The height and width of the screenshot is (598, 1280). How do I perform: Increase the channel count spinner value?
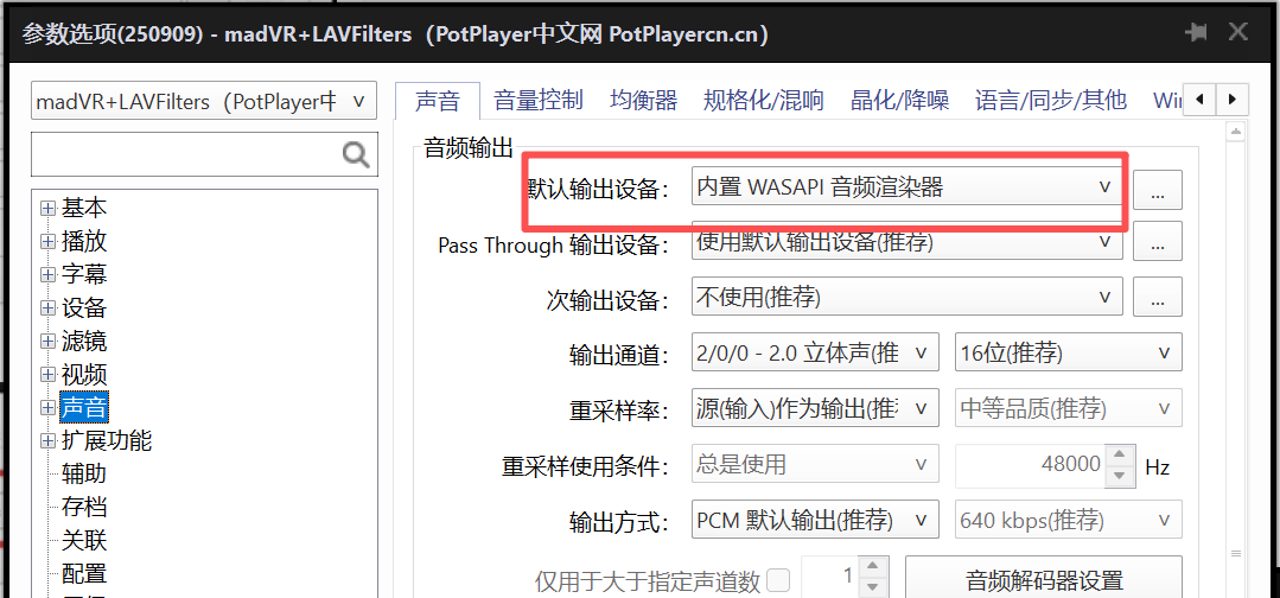pos(874,567)
